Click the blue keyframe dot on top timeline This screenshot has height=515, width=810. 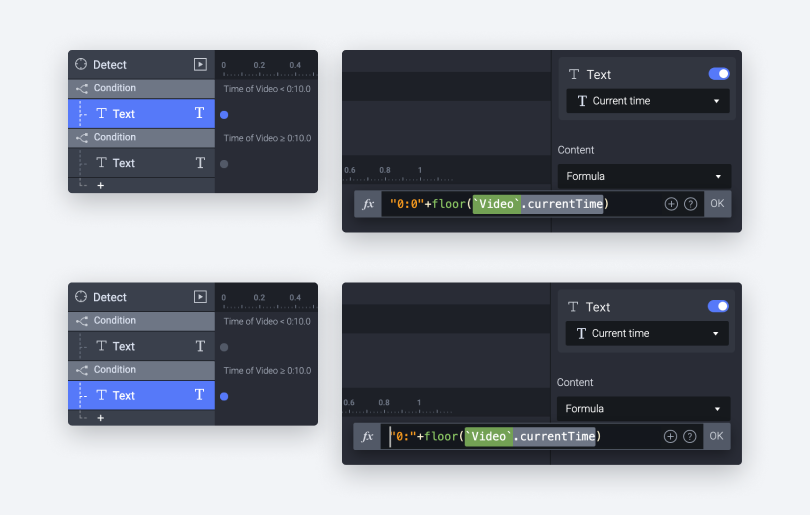224,115
